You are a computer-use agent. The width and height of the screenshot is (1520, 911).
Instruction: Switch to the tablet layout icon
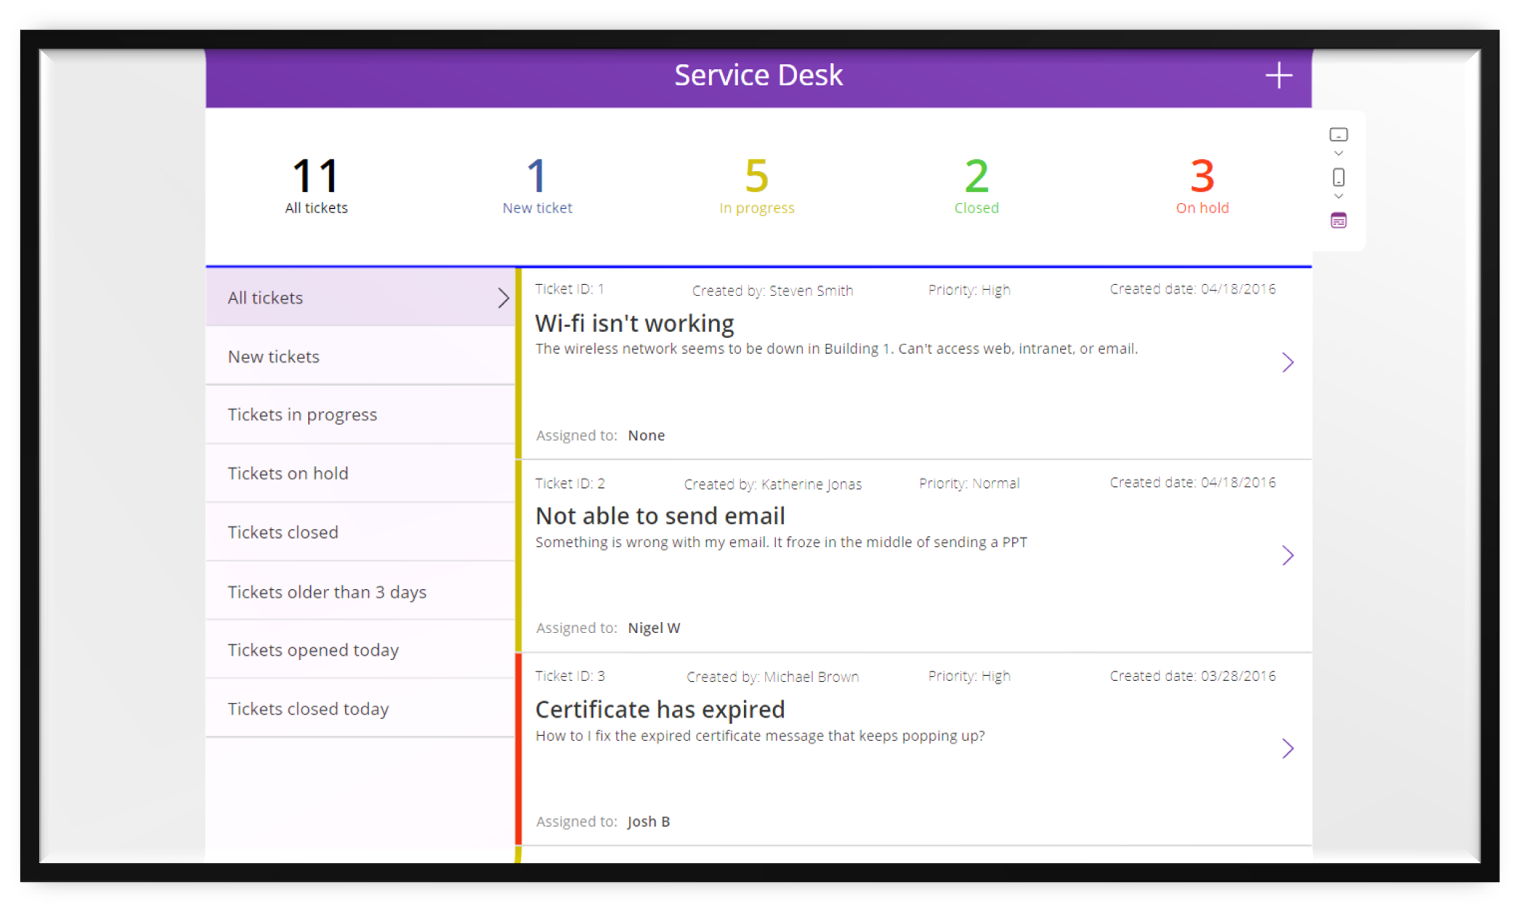[x=1338, y=135]
